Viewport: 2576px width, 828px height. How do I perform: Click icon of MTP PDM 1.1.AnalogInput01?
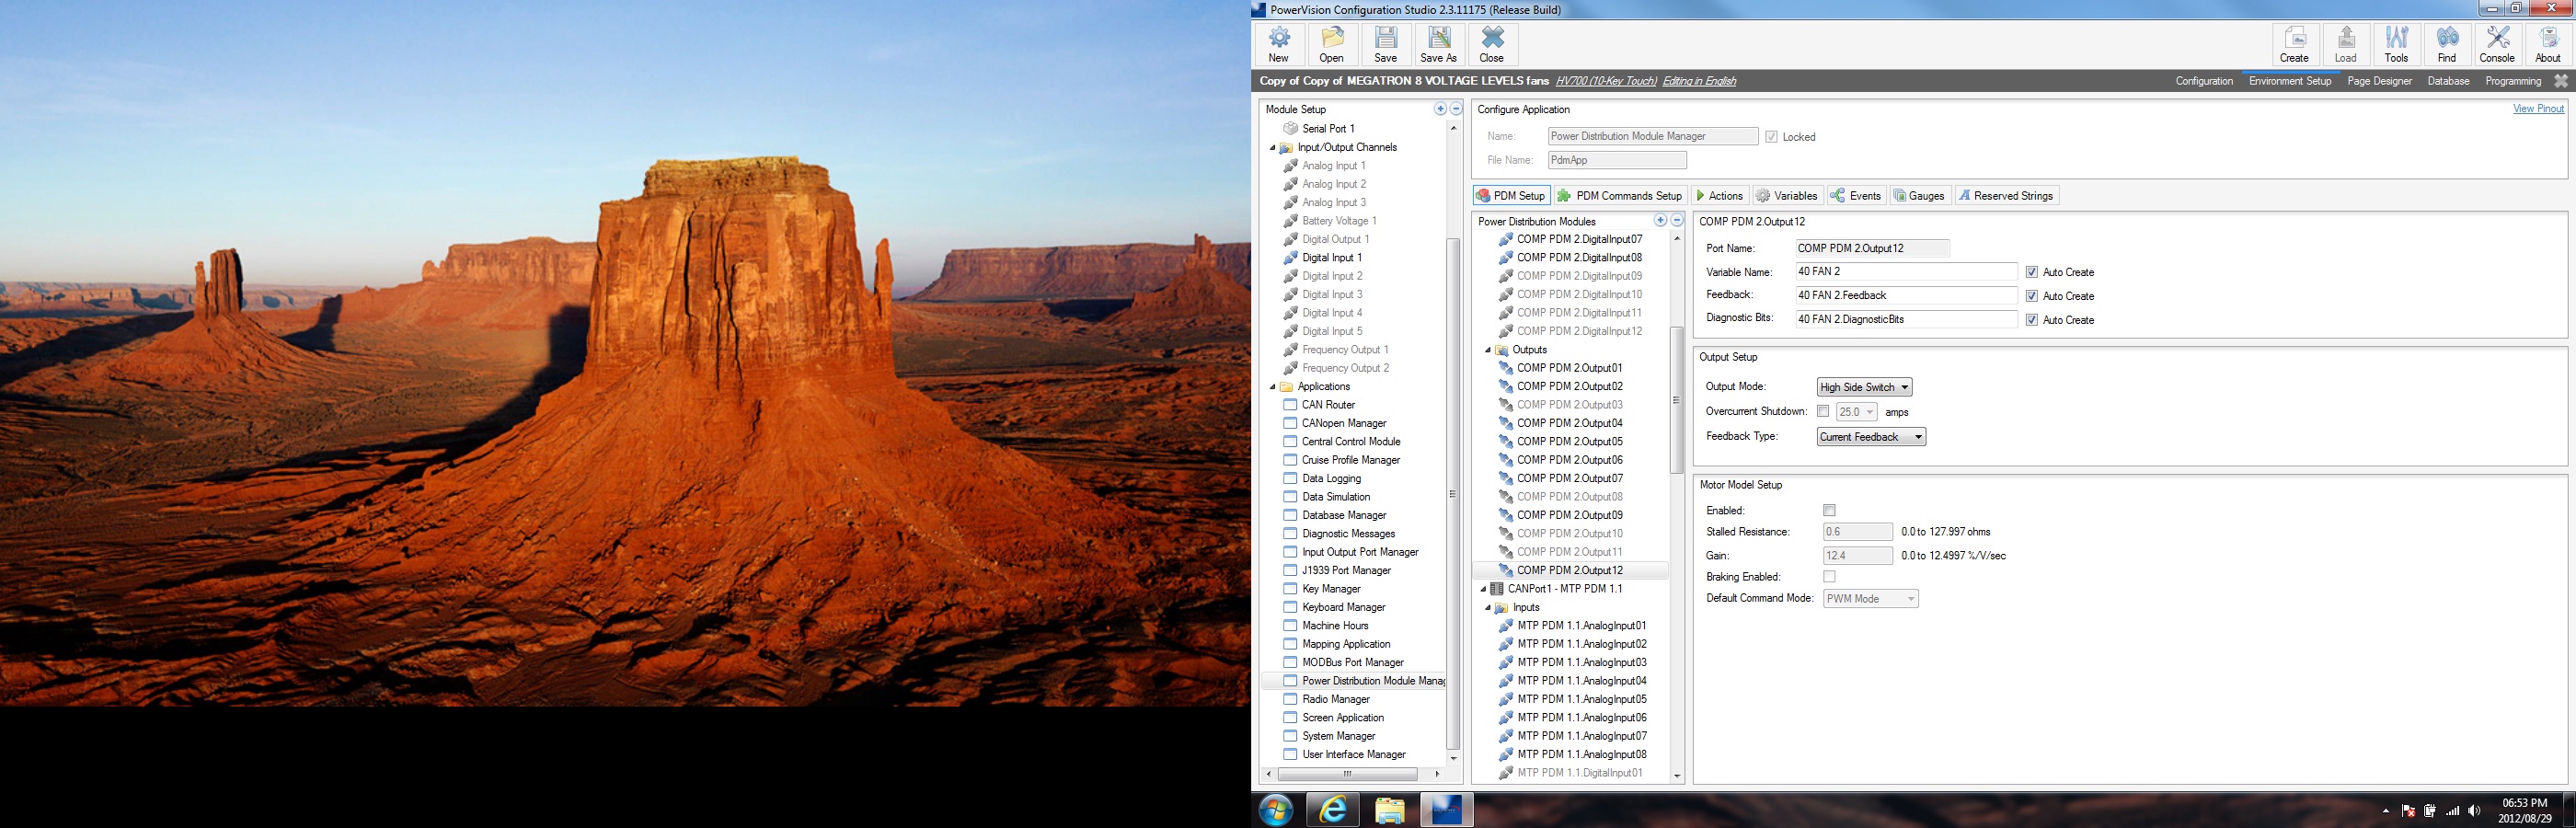[x=1506, y=626]
